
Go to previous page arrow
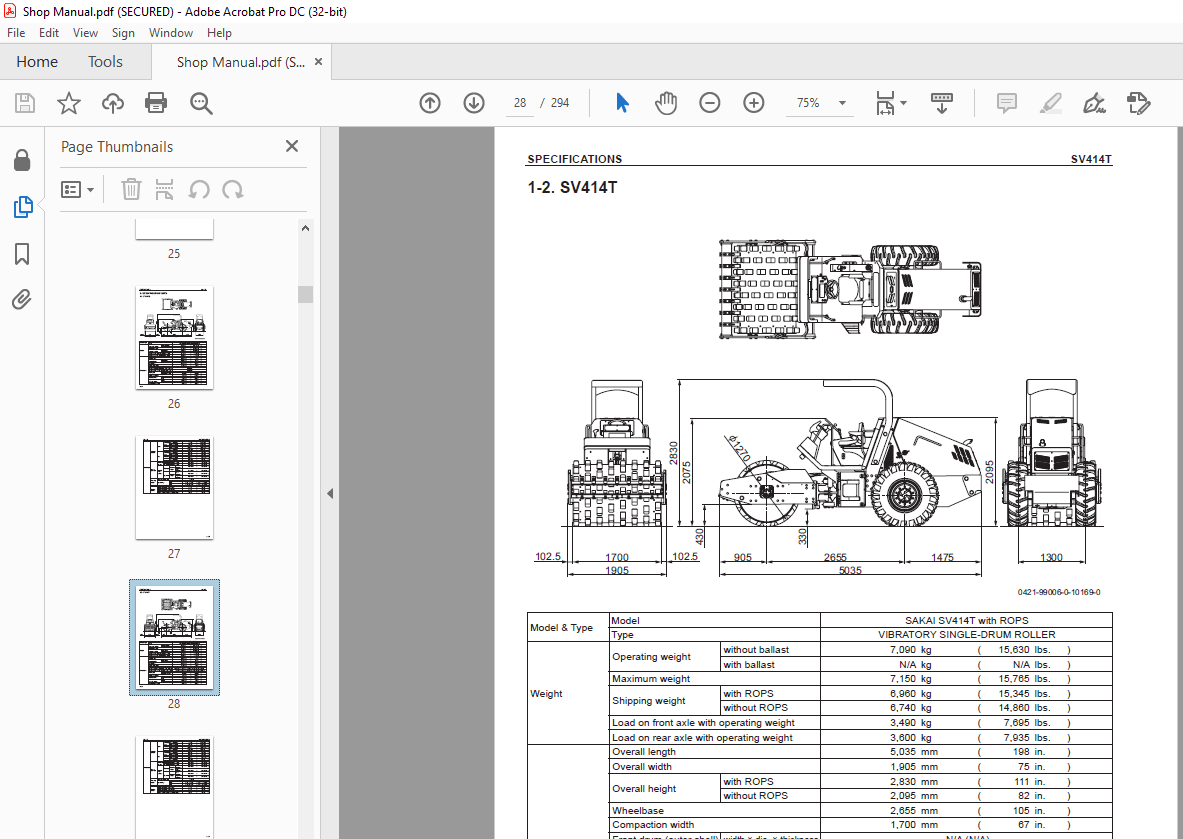coord(430,103)
